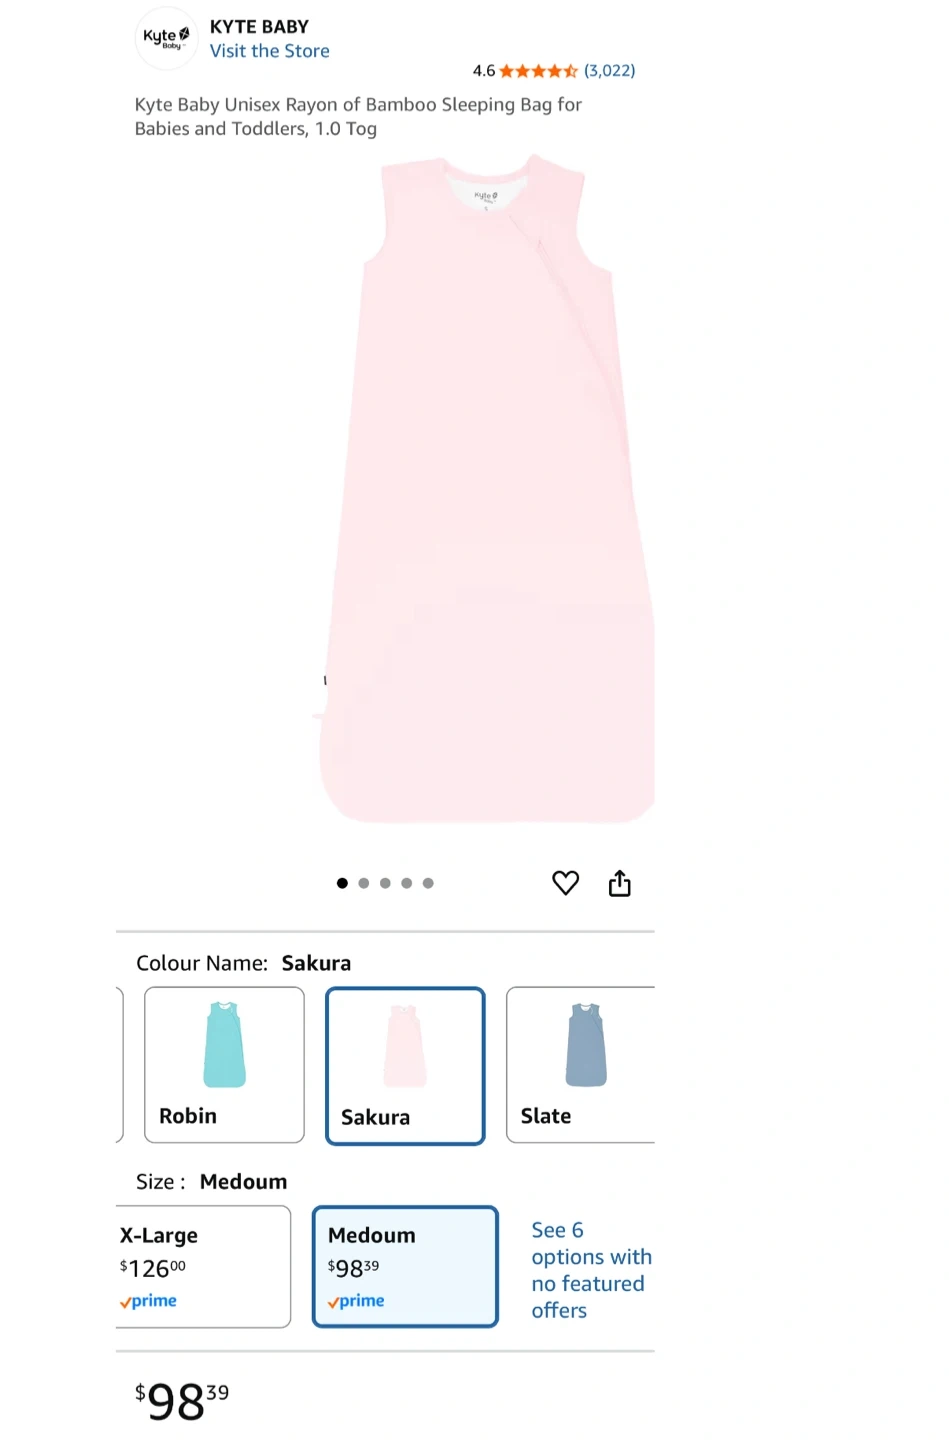The height and width of the screenshot is (1440, 949).
Task: Select the Robin colour option
Action: 224,1065
